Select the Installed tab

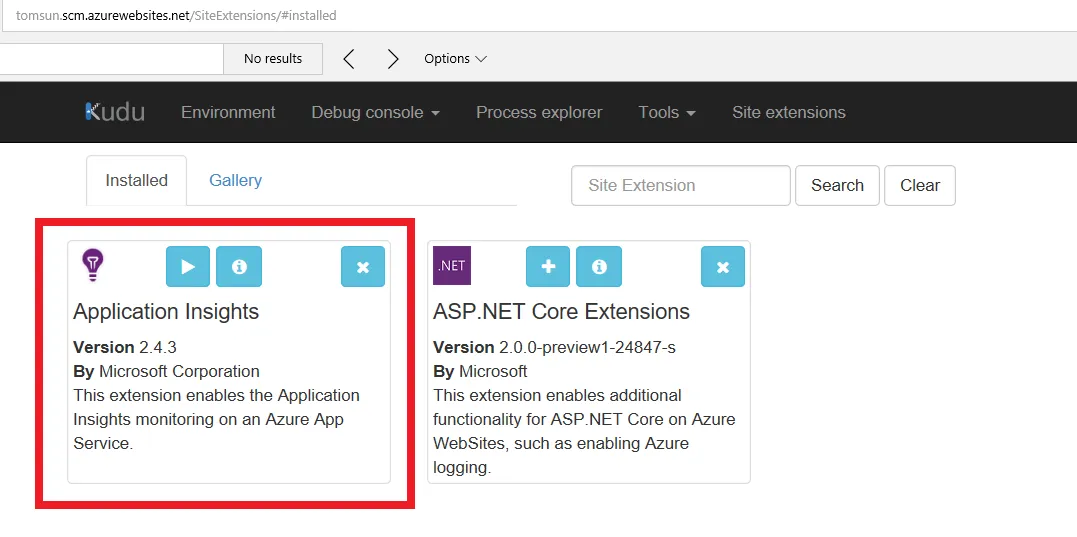(137, 181)
